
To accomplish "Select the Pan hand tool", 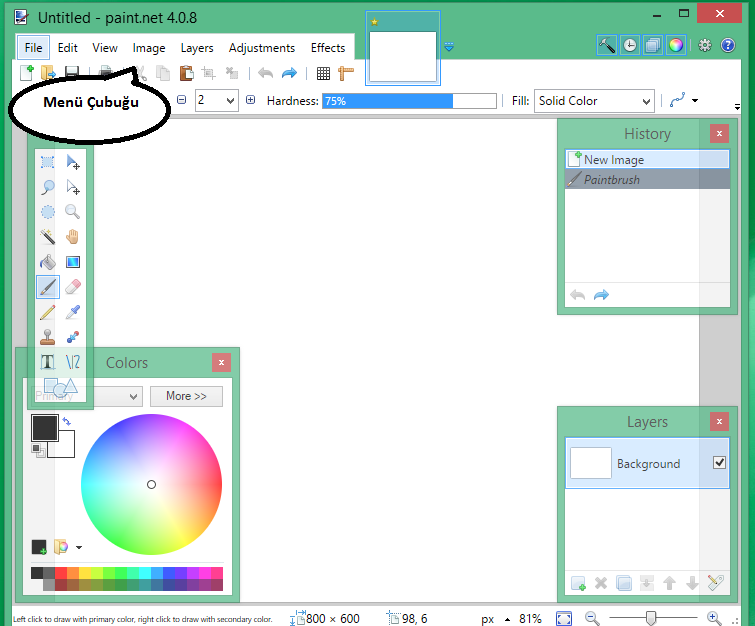I will click(x=73, y=237).
